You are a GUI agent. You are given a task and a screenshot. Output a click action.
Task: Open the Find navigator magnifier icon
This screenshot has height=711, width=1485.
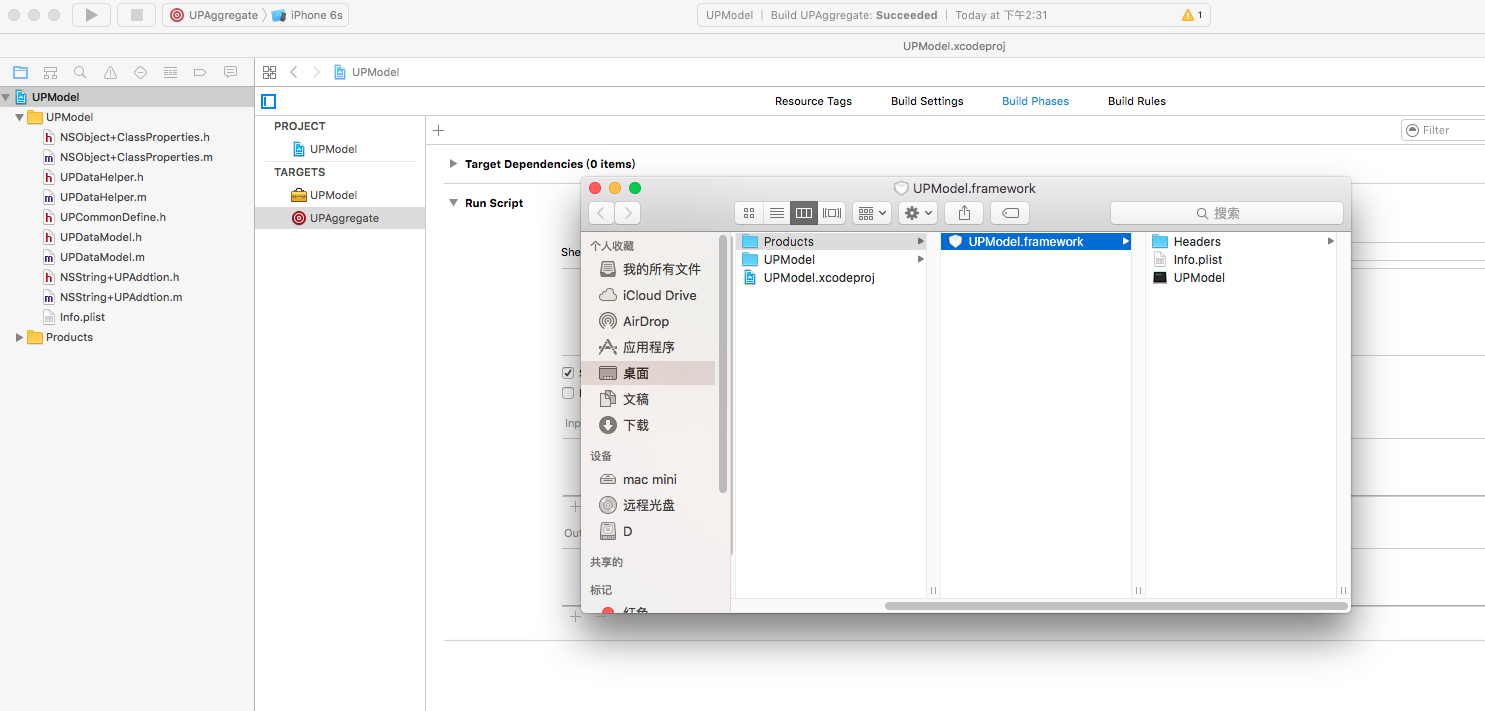pos(80,72)
